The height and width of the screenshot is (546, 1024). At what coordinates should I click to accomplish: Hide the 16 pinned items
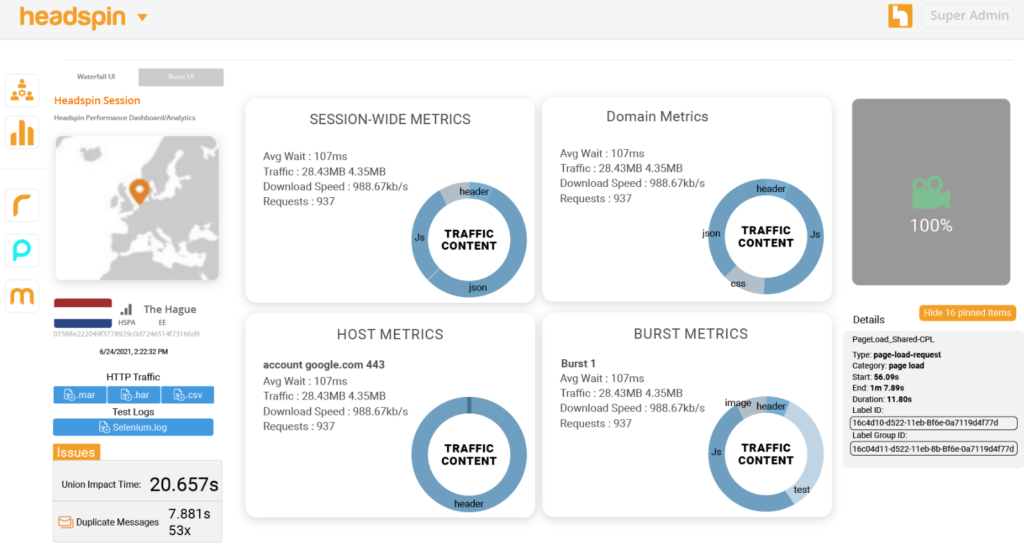(967, 313)
